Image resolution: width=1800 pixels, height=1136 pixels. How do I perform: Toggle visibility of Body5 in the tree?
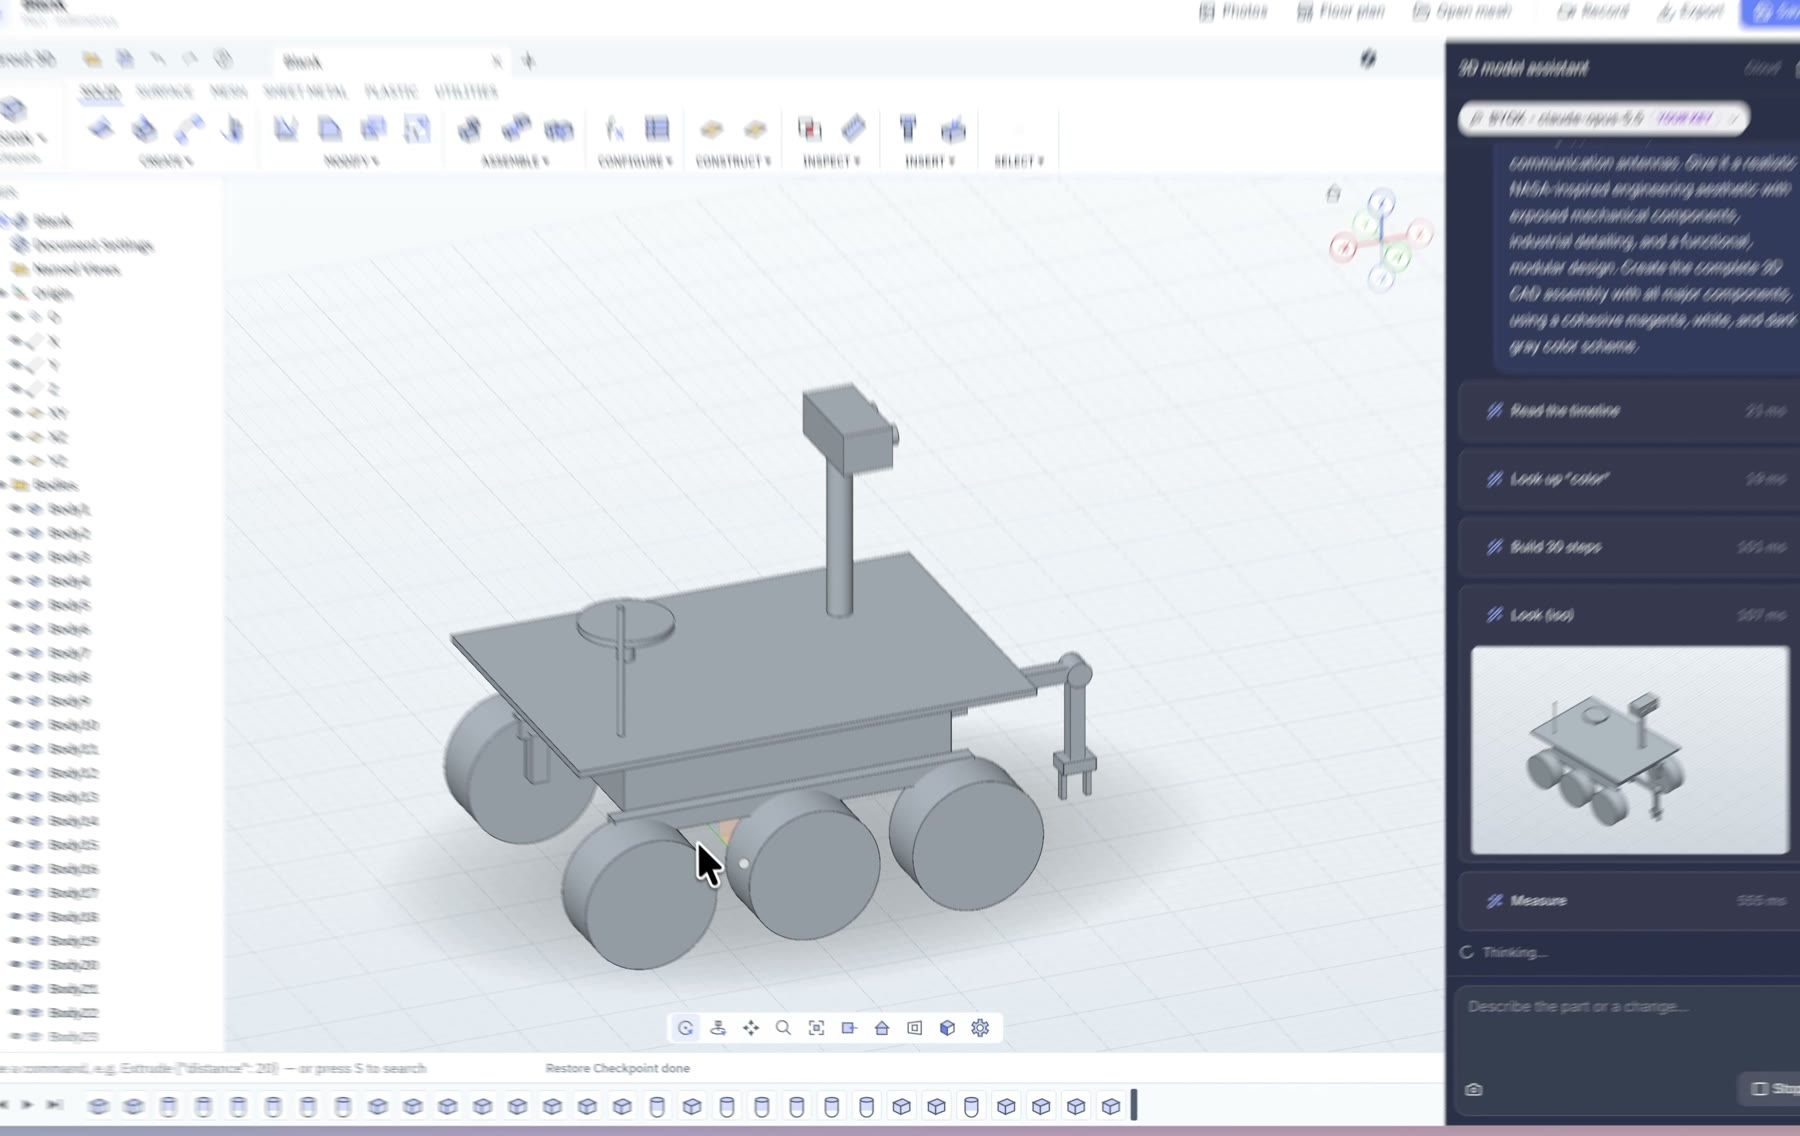click(x=15, y=605)
